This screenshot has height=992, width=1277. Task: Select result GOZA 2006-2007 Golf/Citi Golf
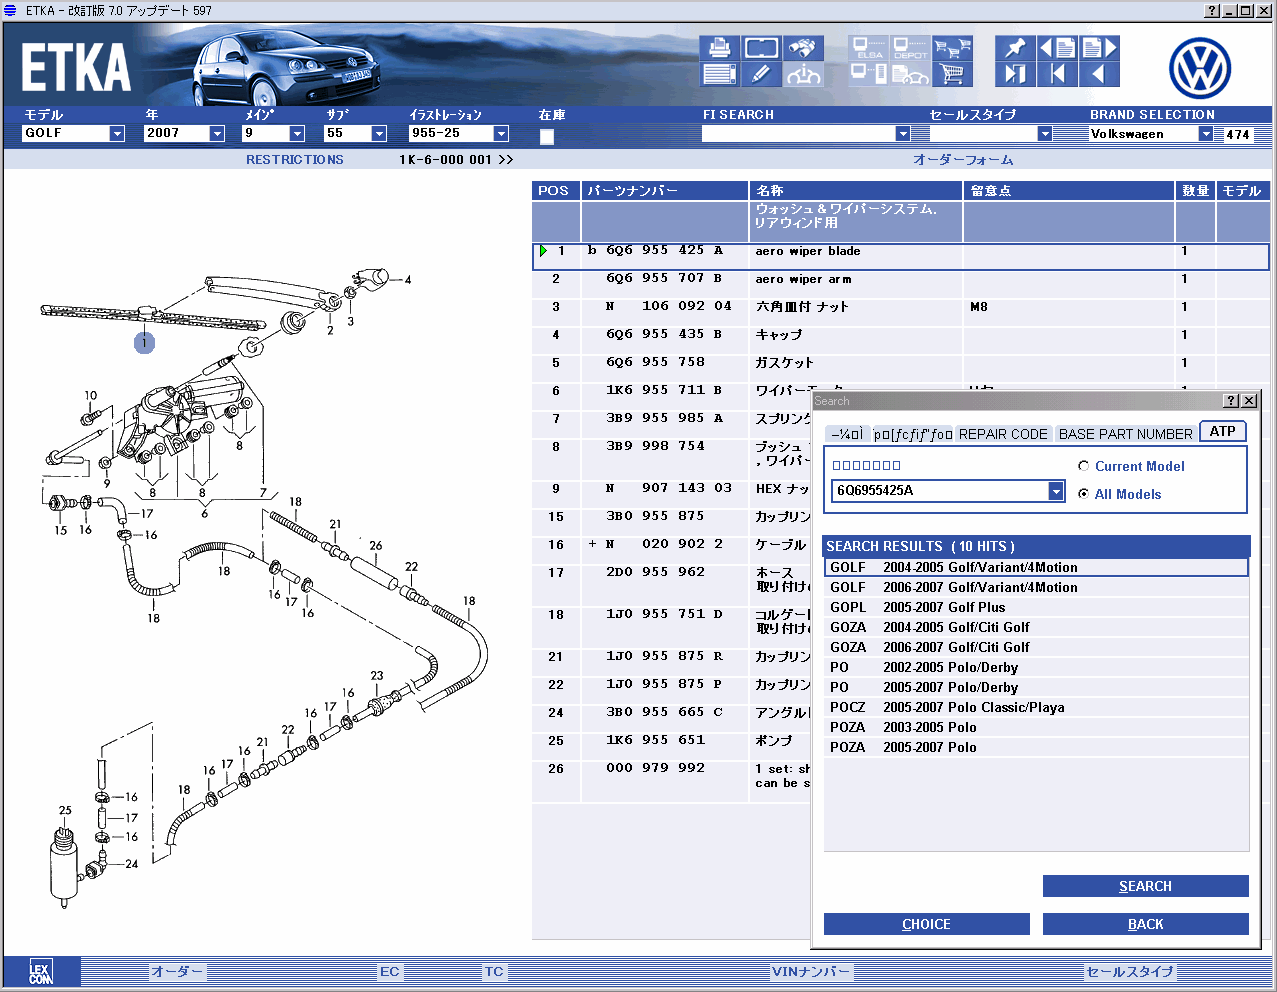tap(1036, 647)
